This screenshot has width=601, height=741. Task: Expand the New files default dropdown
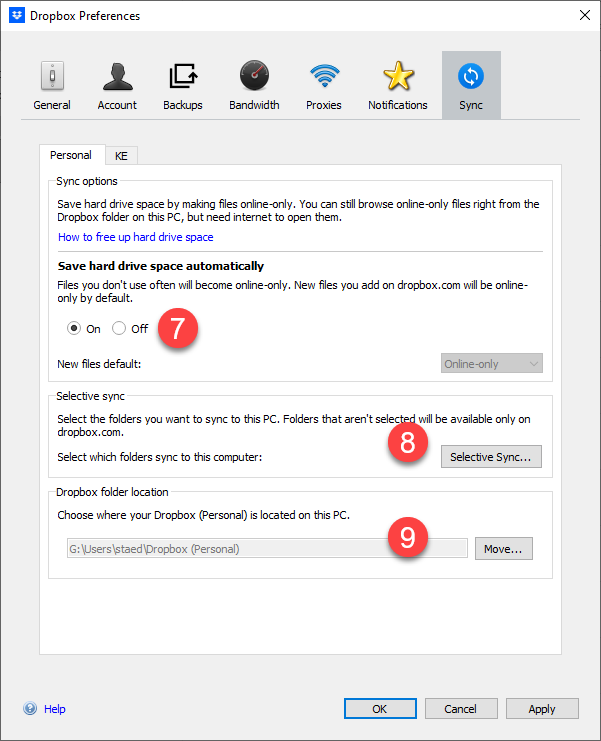(x=492, y=364)
